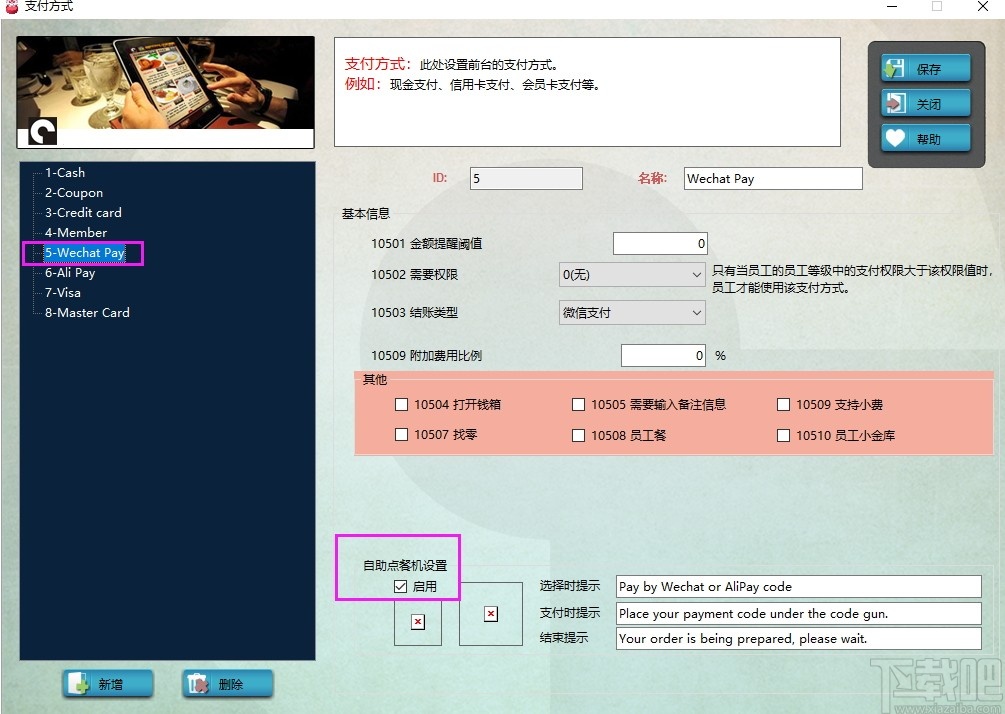Image resolution: width=1005 pixels, height=714 pixels.
Task: Click the 结束提示 text field
Action: coord(797,638)
